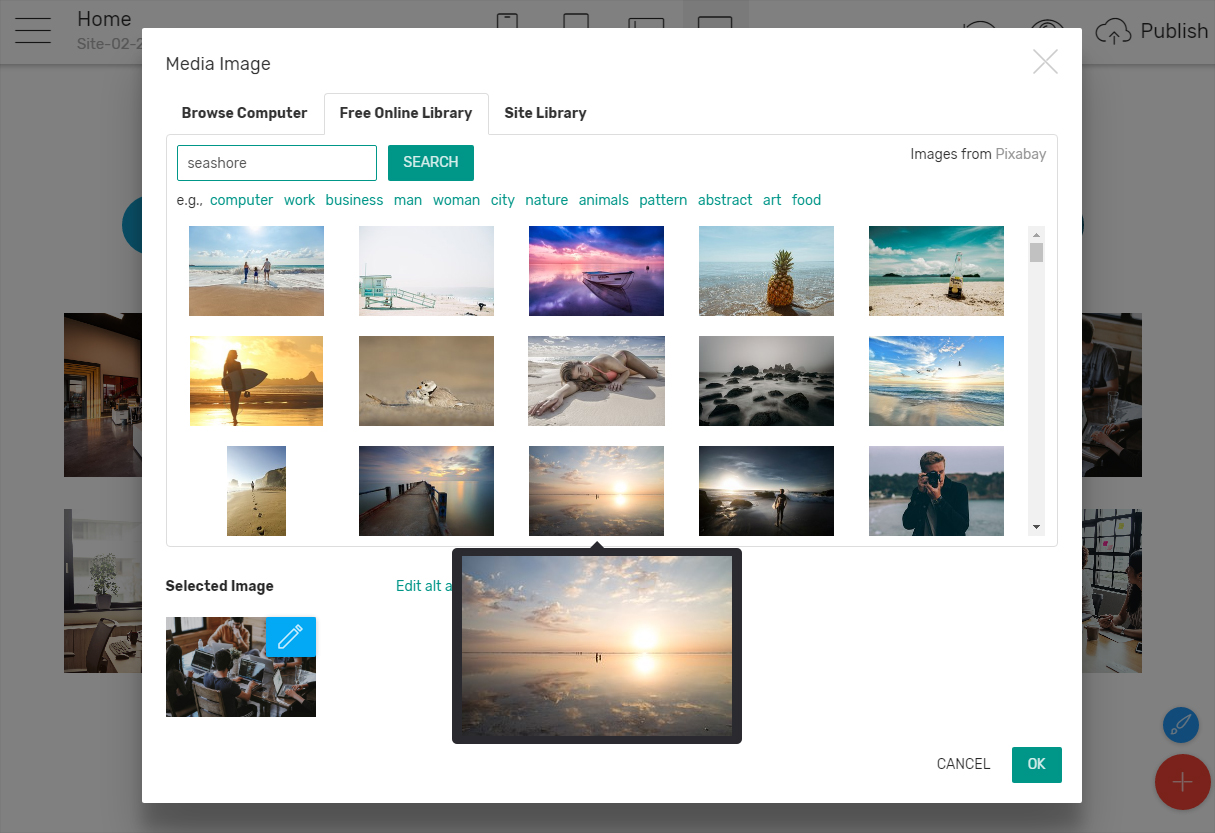
Task: Open the Pixabay link
Action: (1020, 154)
